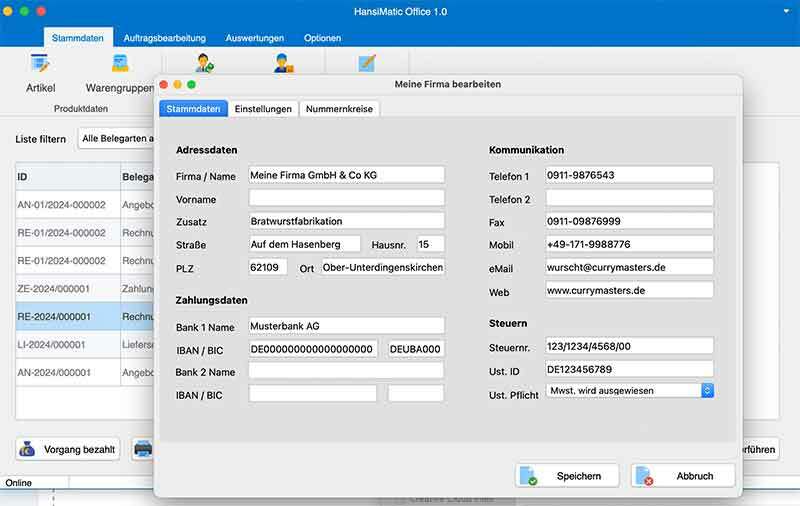Open Warengruppen from the toolbar
This screenshot has height=506, width=800.
(120, 65)
